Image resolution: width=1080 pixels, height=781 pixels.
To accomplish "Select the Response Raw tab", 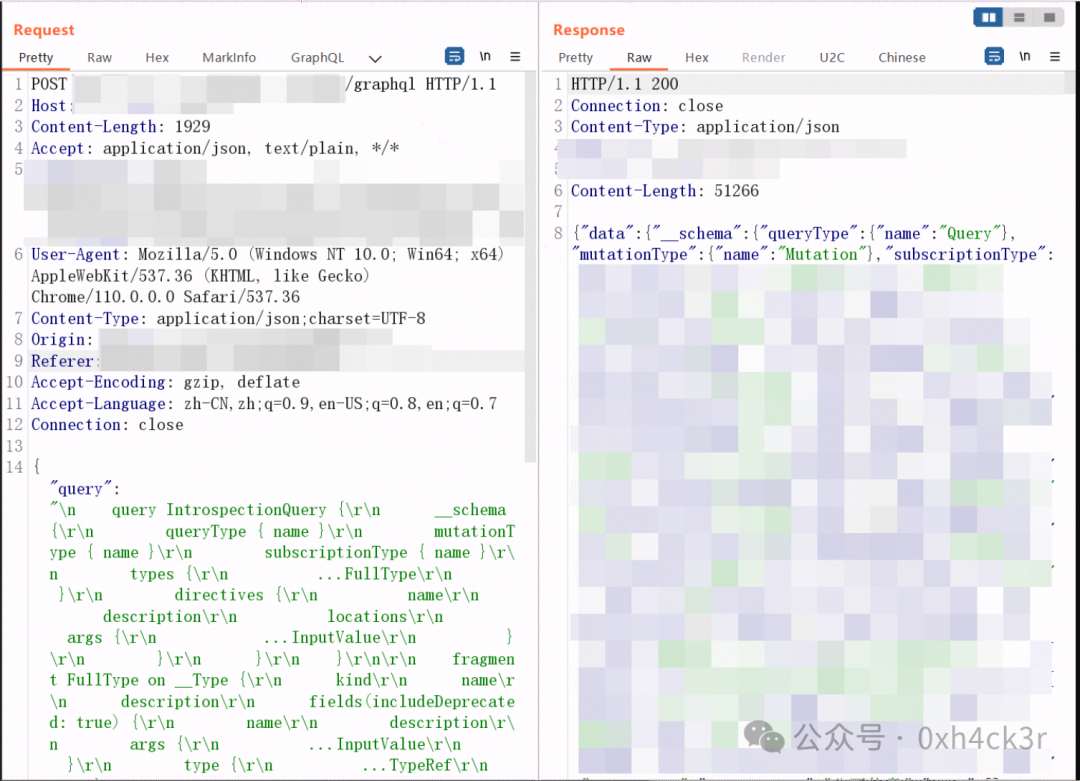I will point(639,58).
